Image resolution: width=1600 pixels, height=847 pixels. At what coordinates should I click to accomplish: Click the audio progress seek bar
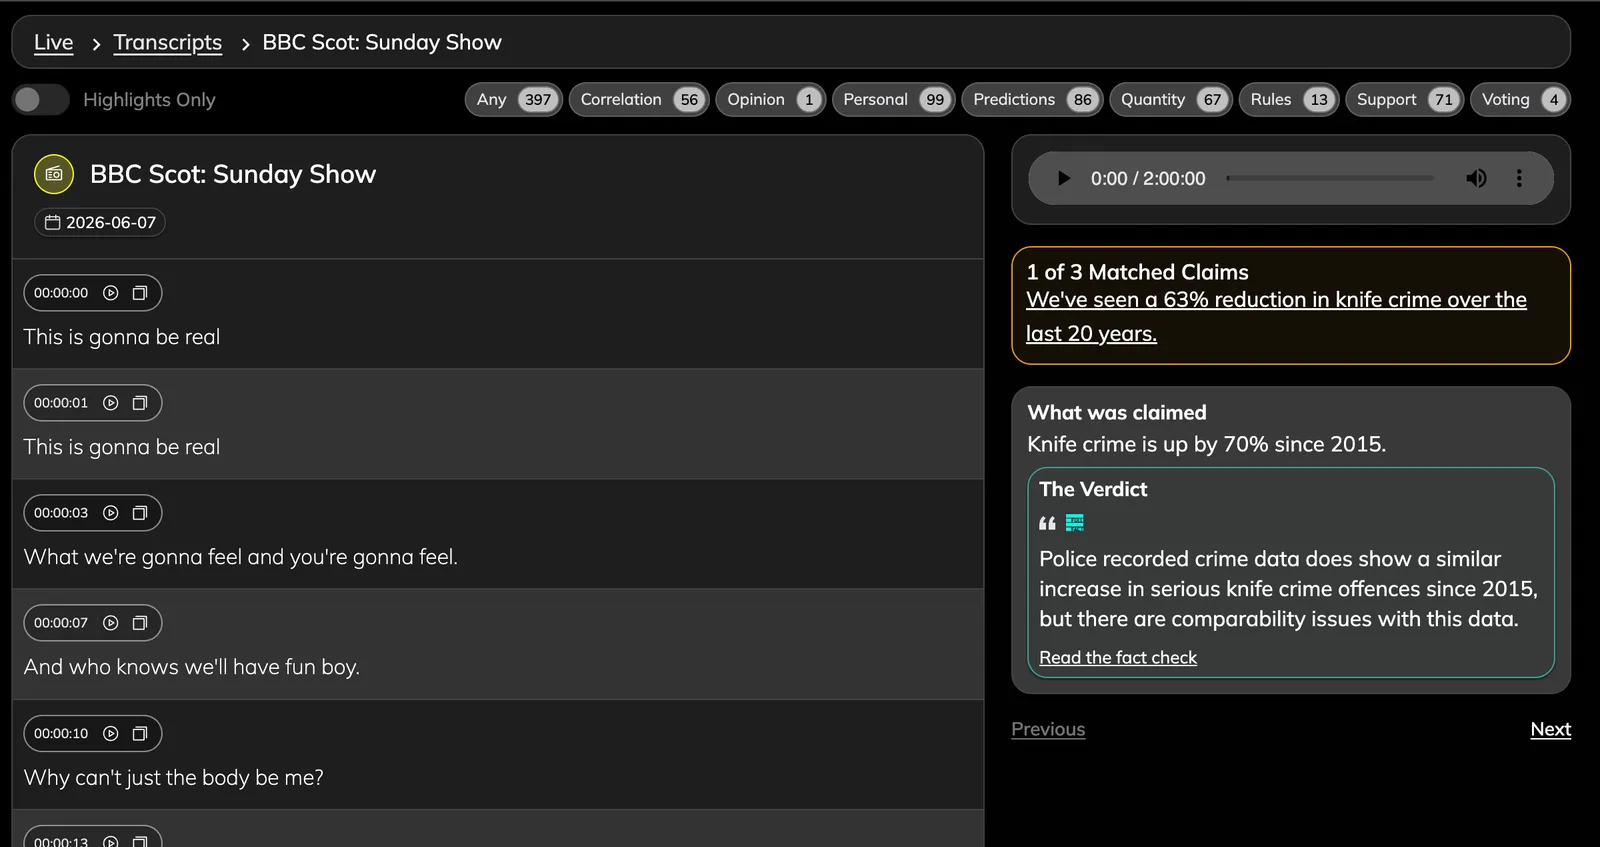[1330, 178]
